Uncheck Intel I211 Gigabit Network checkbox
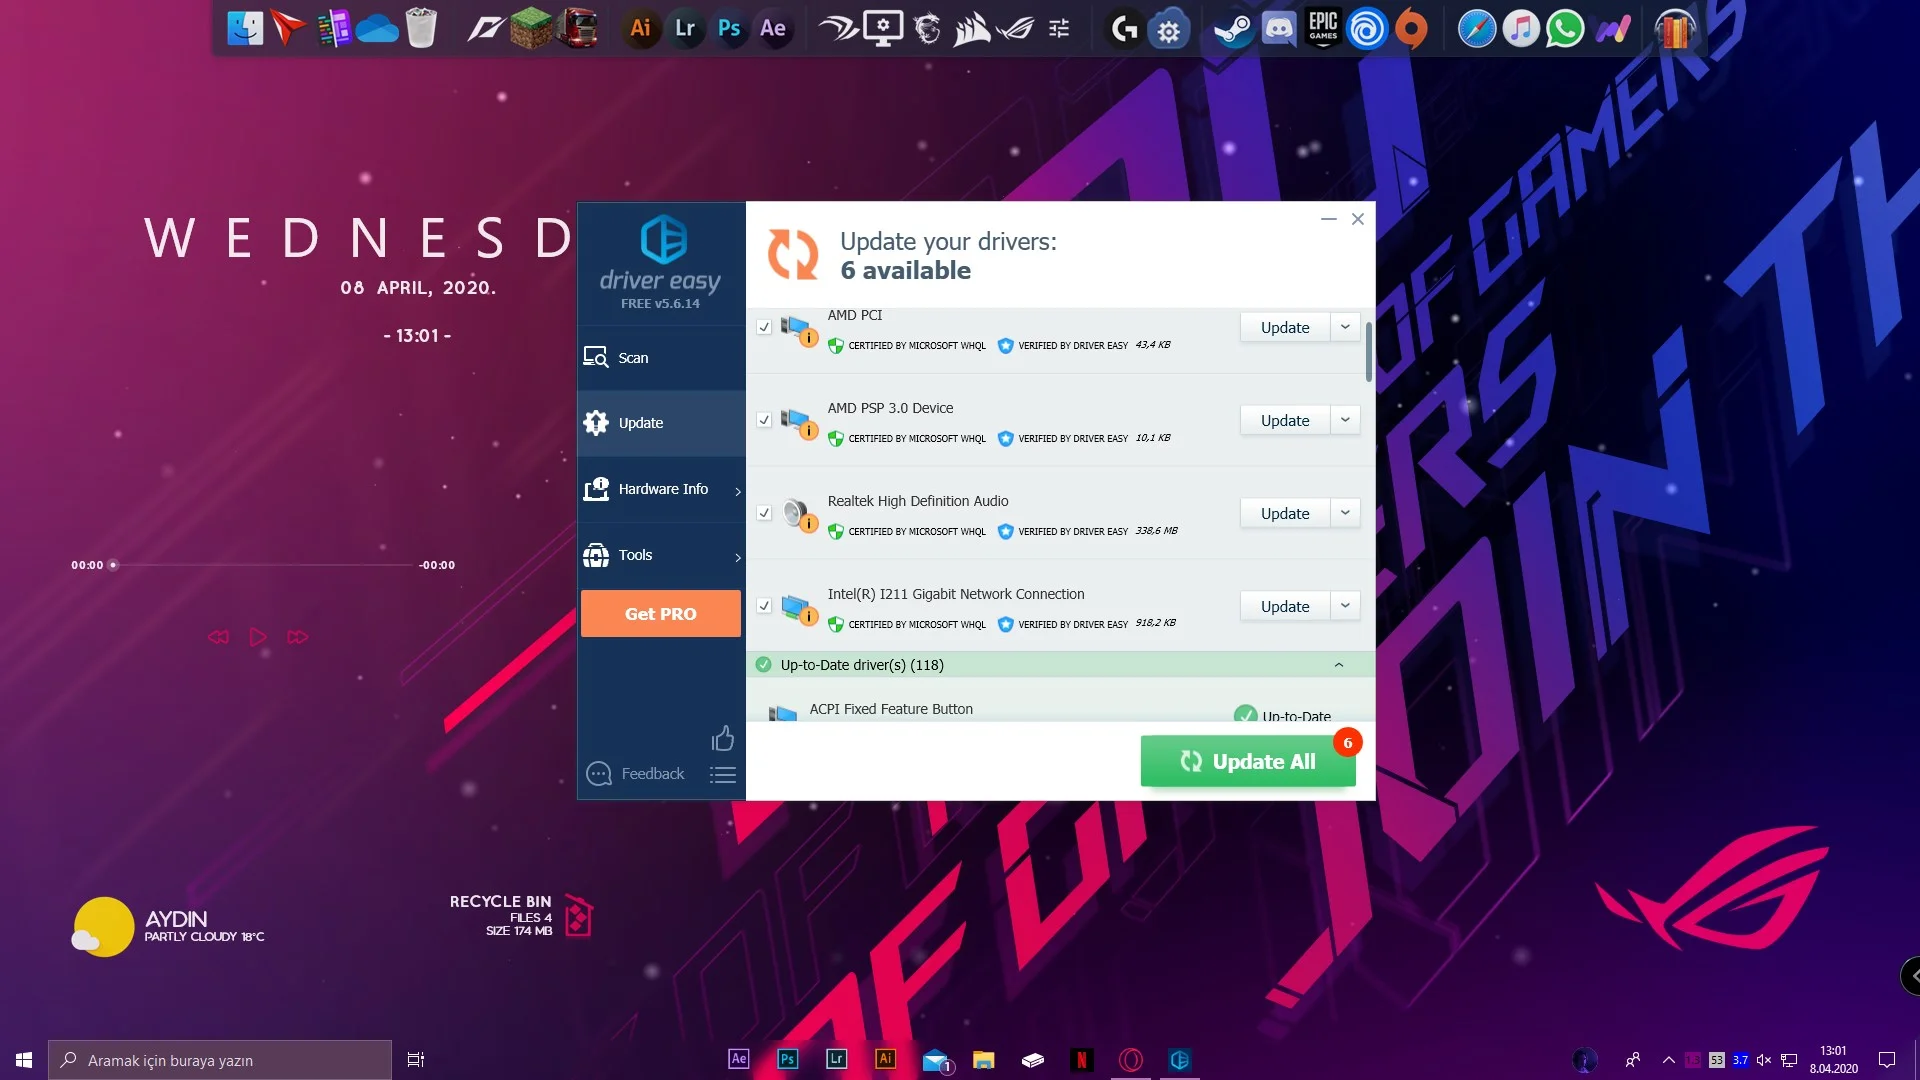This screenshot has width=1920, height=1080. coord(764,606)
